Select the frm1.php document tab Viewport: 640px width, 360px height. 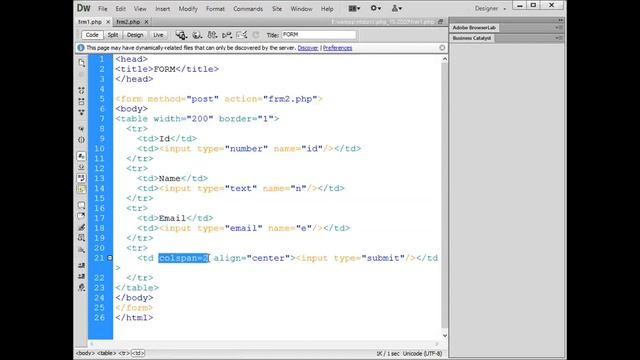coord(90,22)
